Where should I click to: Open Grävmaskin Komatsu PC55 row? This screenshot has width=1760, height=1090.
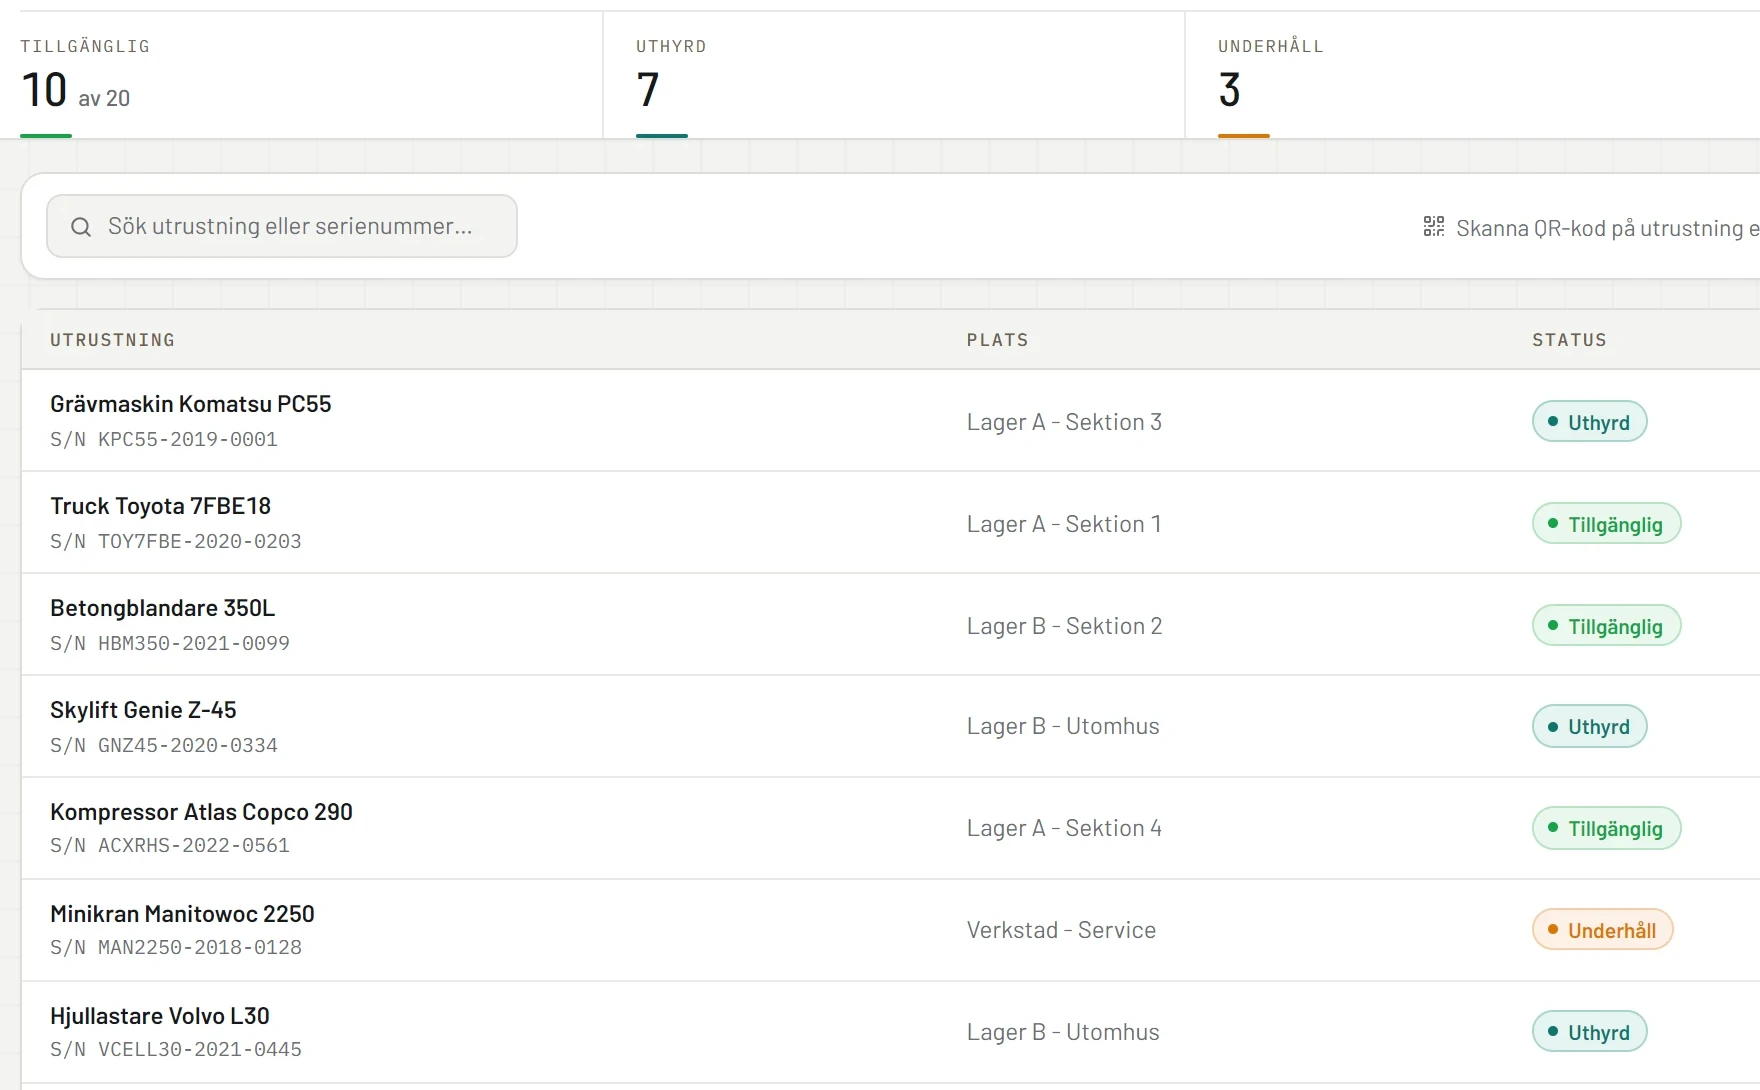click(x=890, y=421)
